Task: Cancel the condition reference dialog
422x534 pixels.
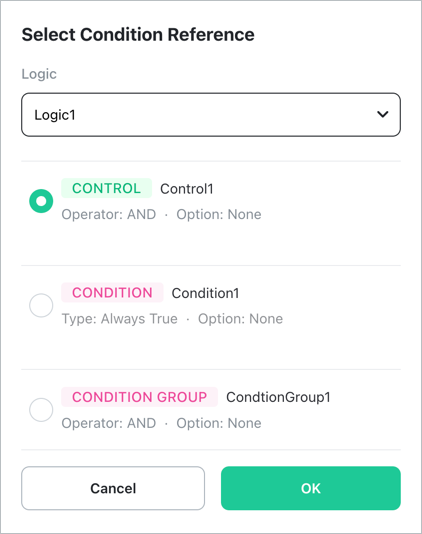Action: 113,488
